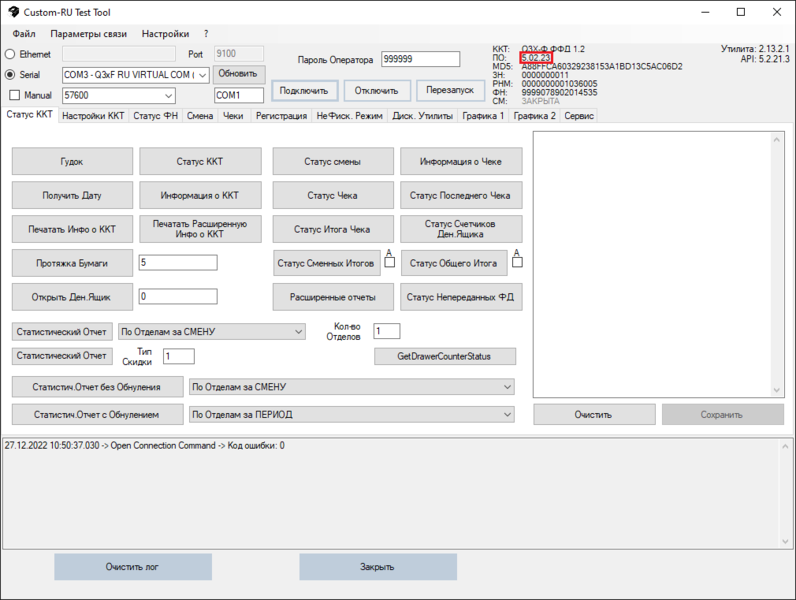This screenshot has height=600, width=796.
Task: Click the Очистить лог button
Action: pos(133,567)
